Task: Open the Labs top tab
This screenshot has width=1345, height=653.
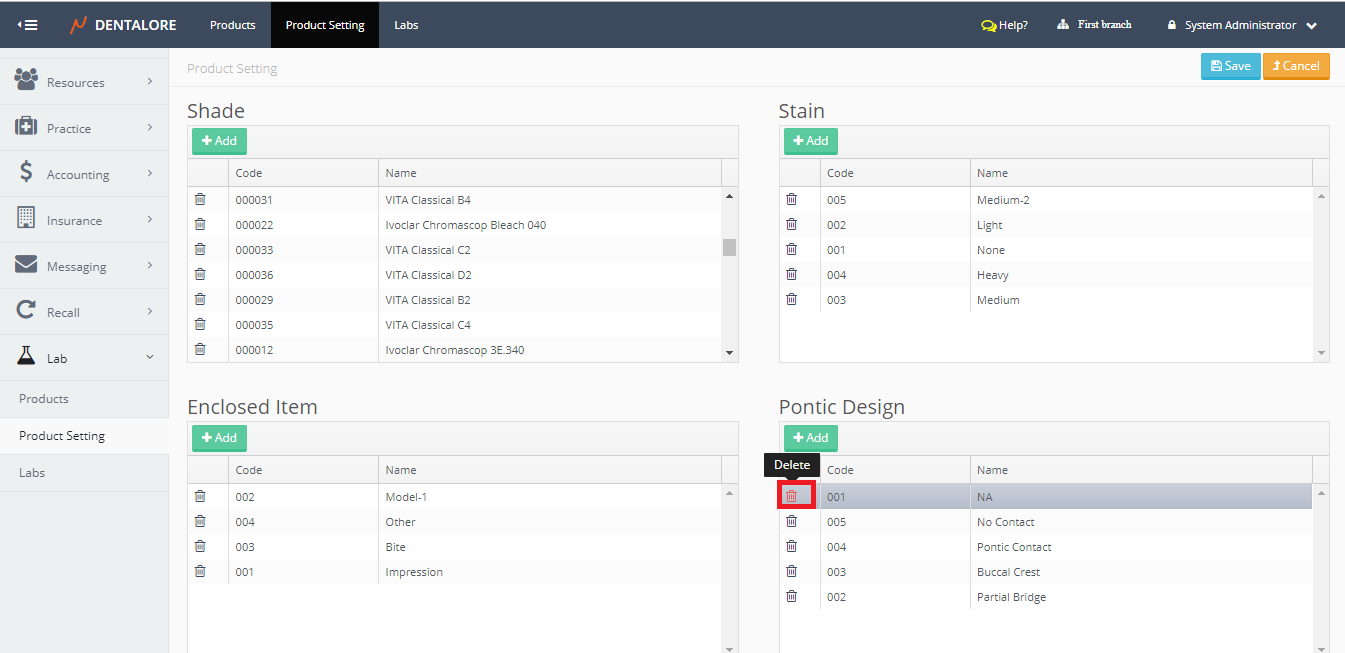Action: pyautogui.click(x=406, y=25)
